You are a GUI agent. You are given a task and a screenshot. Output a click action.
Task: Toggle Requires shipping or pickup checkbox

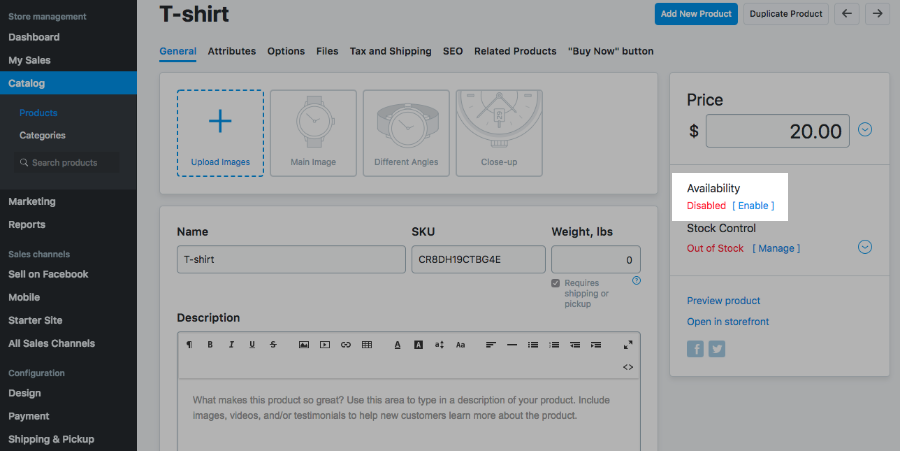(x=556, y=283)
